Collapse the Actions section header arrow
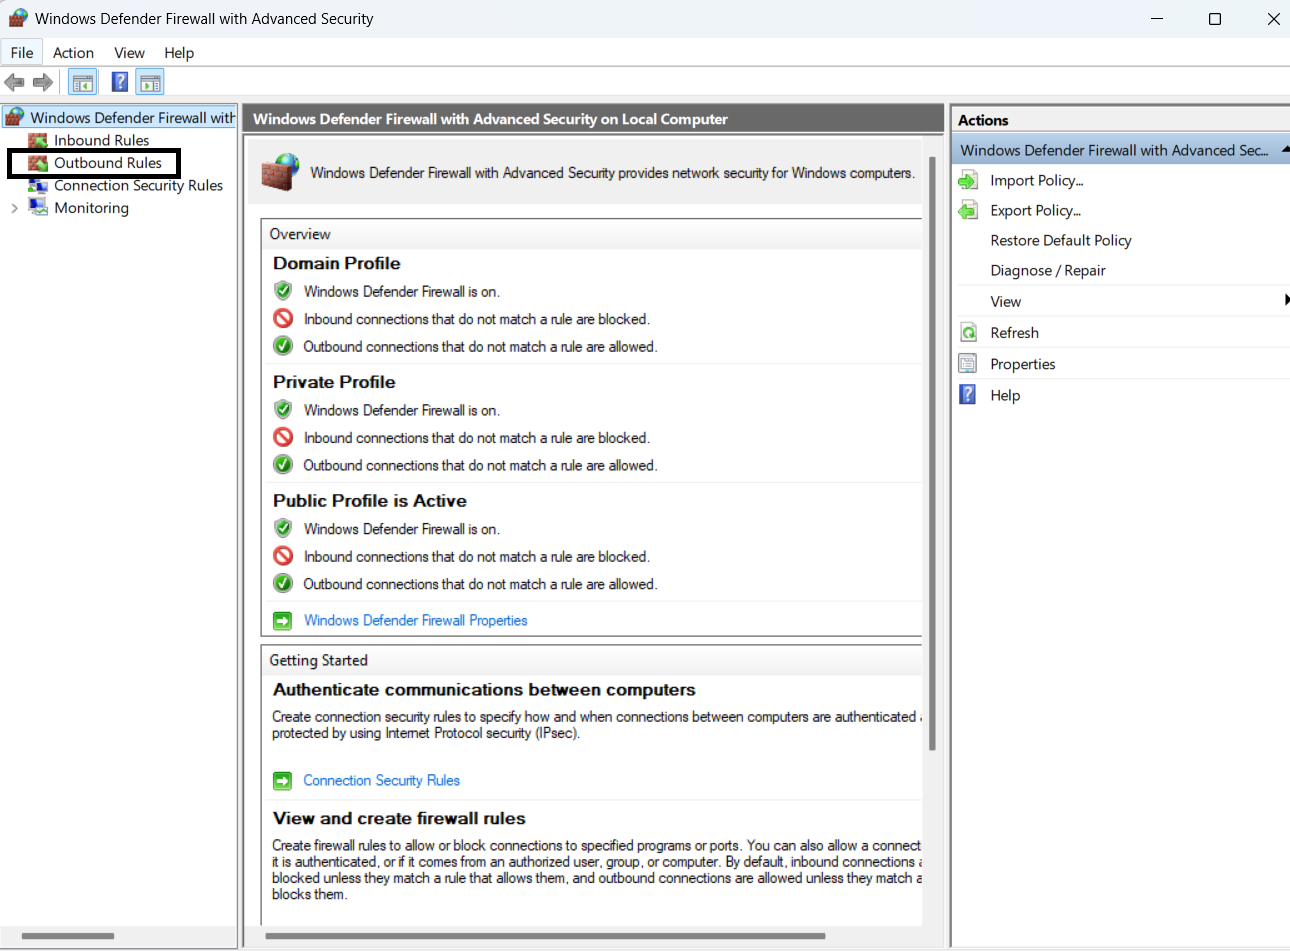 coord(1285,150)
